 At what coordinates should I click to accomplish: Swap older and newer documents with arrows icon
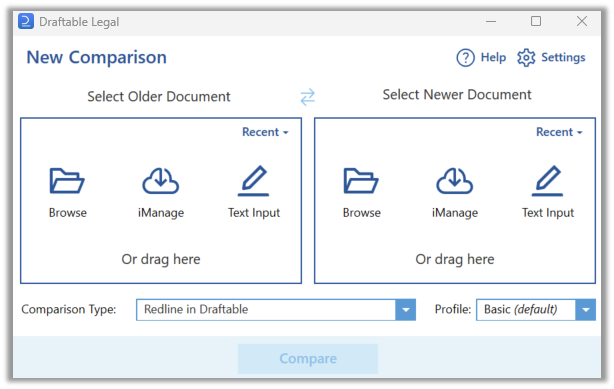click(308, 97)
